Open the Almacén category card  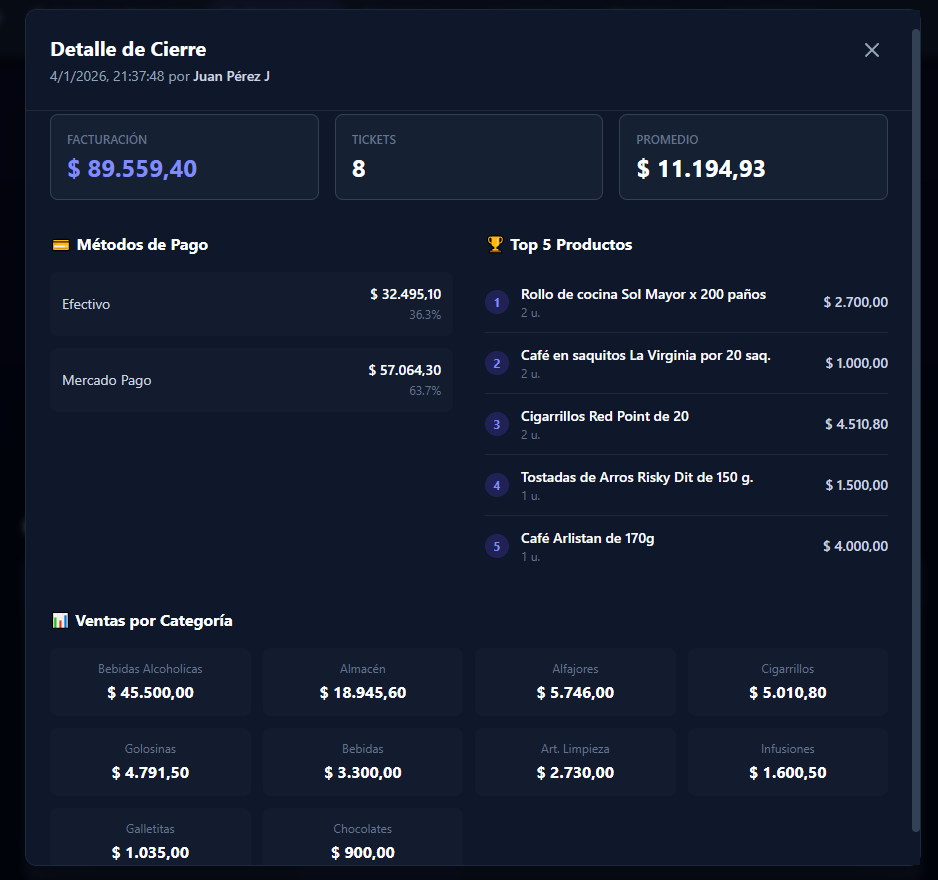point(363,682)
